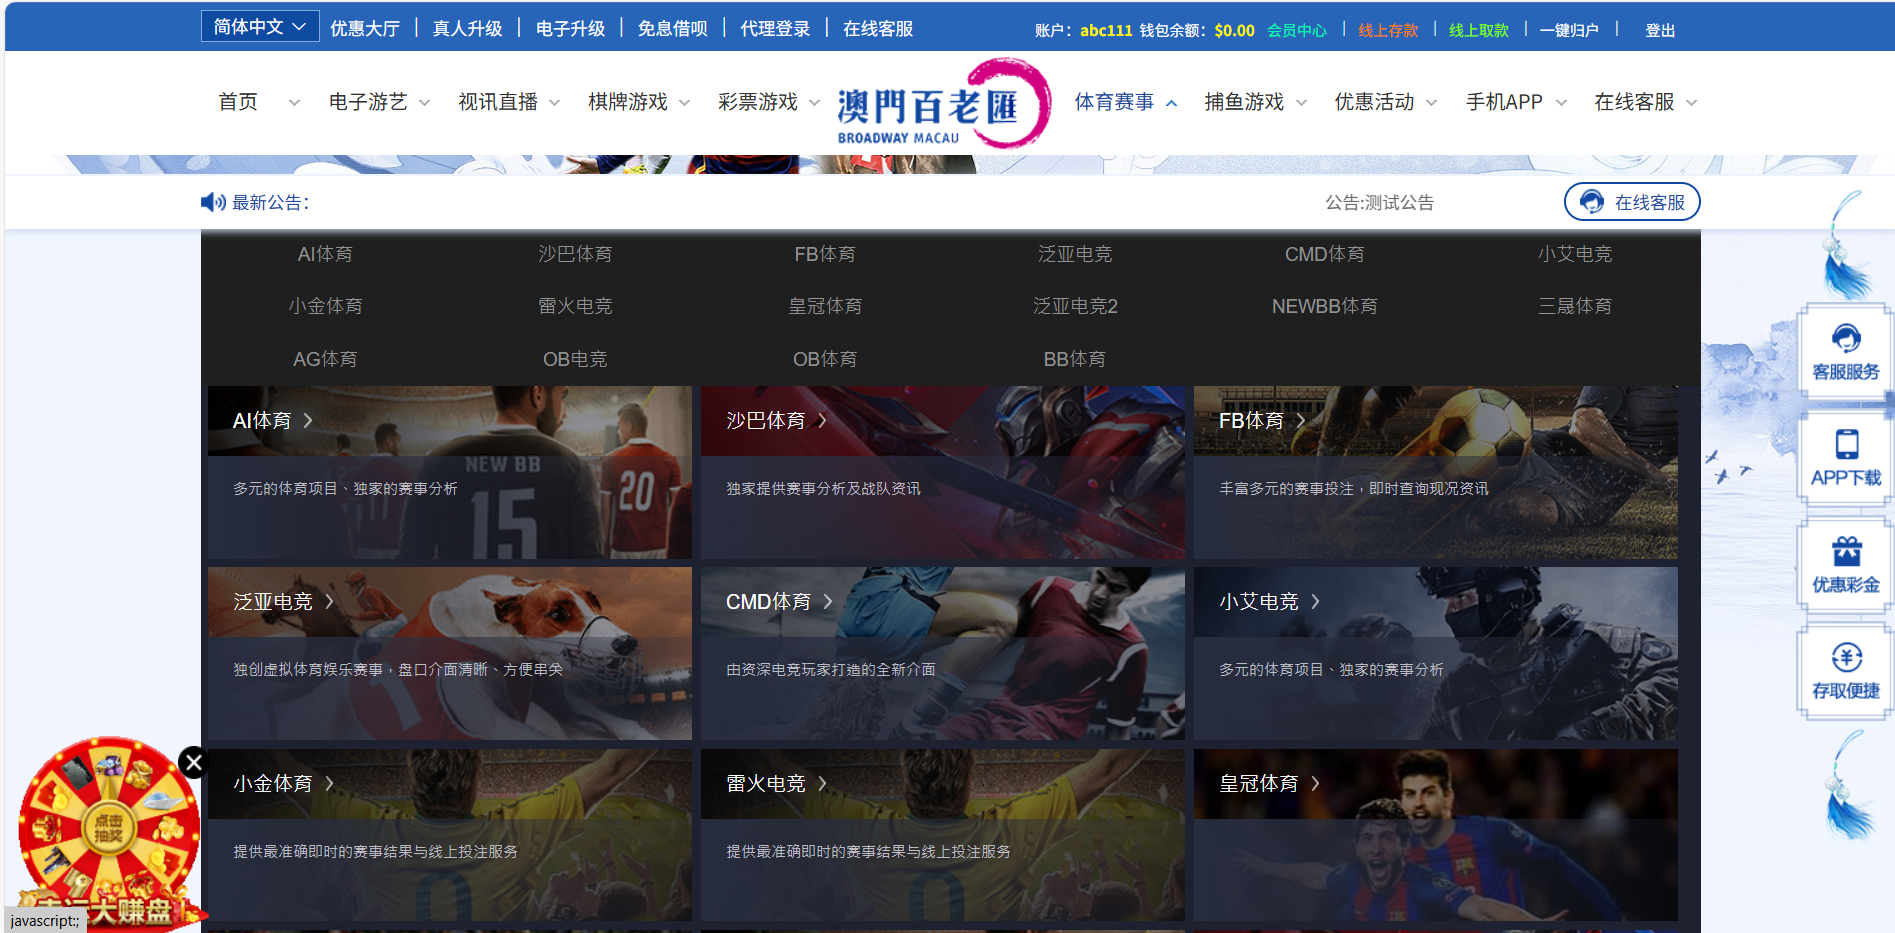Select 小艾电竞 in the sports submenu

pyautogui.click(x=1575, y=254)
